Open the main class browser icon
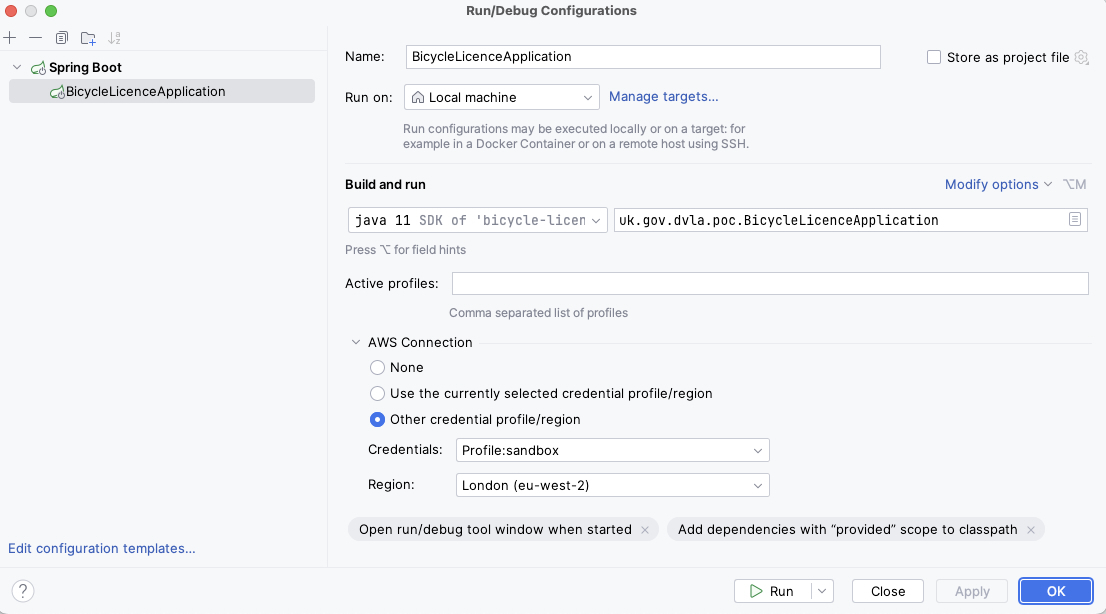 (1076, 219)
